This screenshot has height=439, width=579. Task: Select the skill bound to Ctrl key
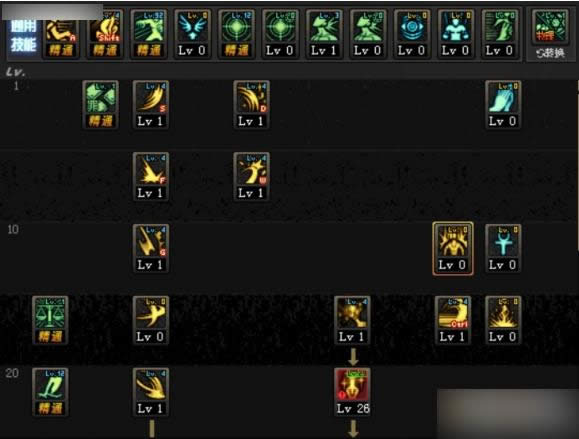coord(453,320)
